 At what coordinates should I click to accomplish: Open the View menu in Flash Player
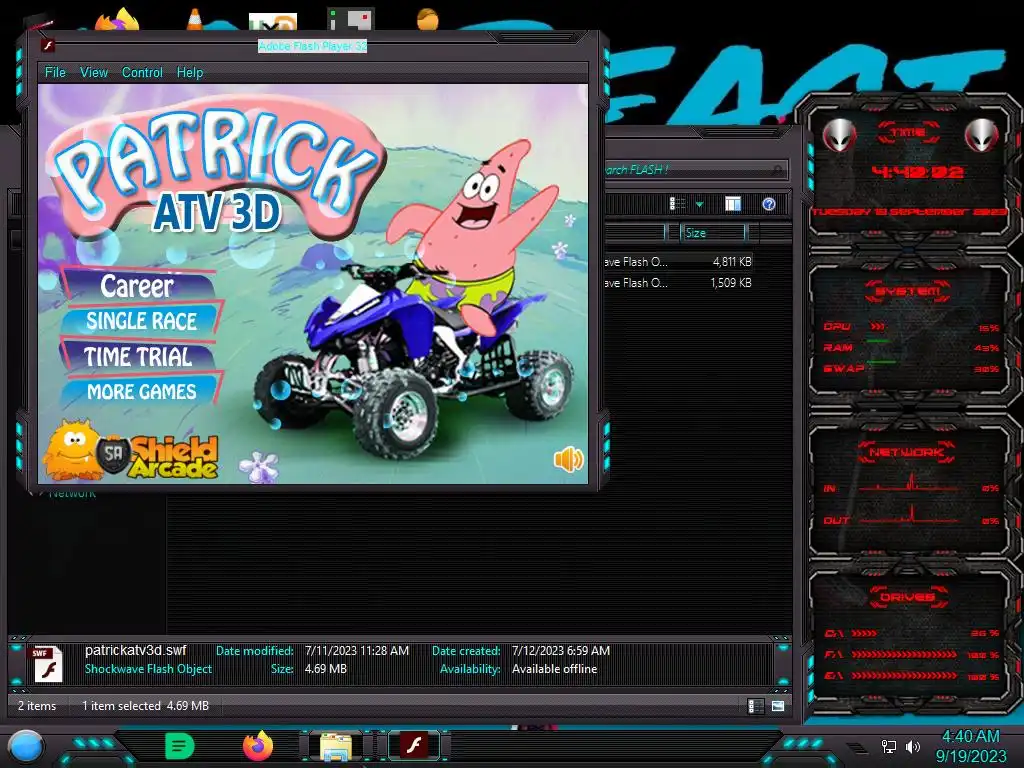(x=93, y=72)
